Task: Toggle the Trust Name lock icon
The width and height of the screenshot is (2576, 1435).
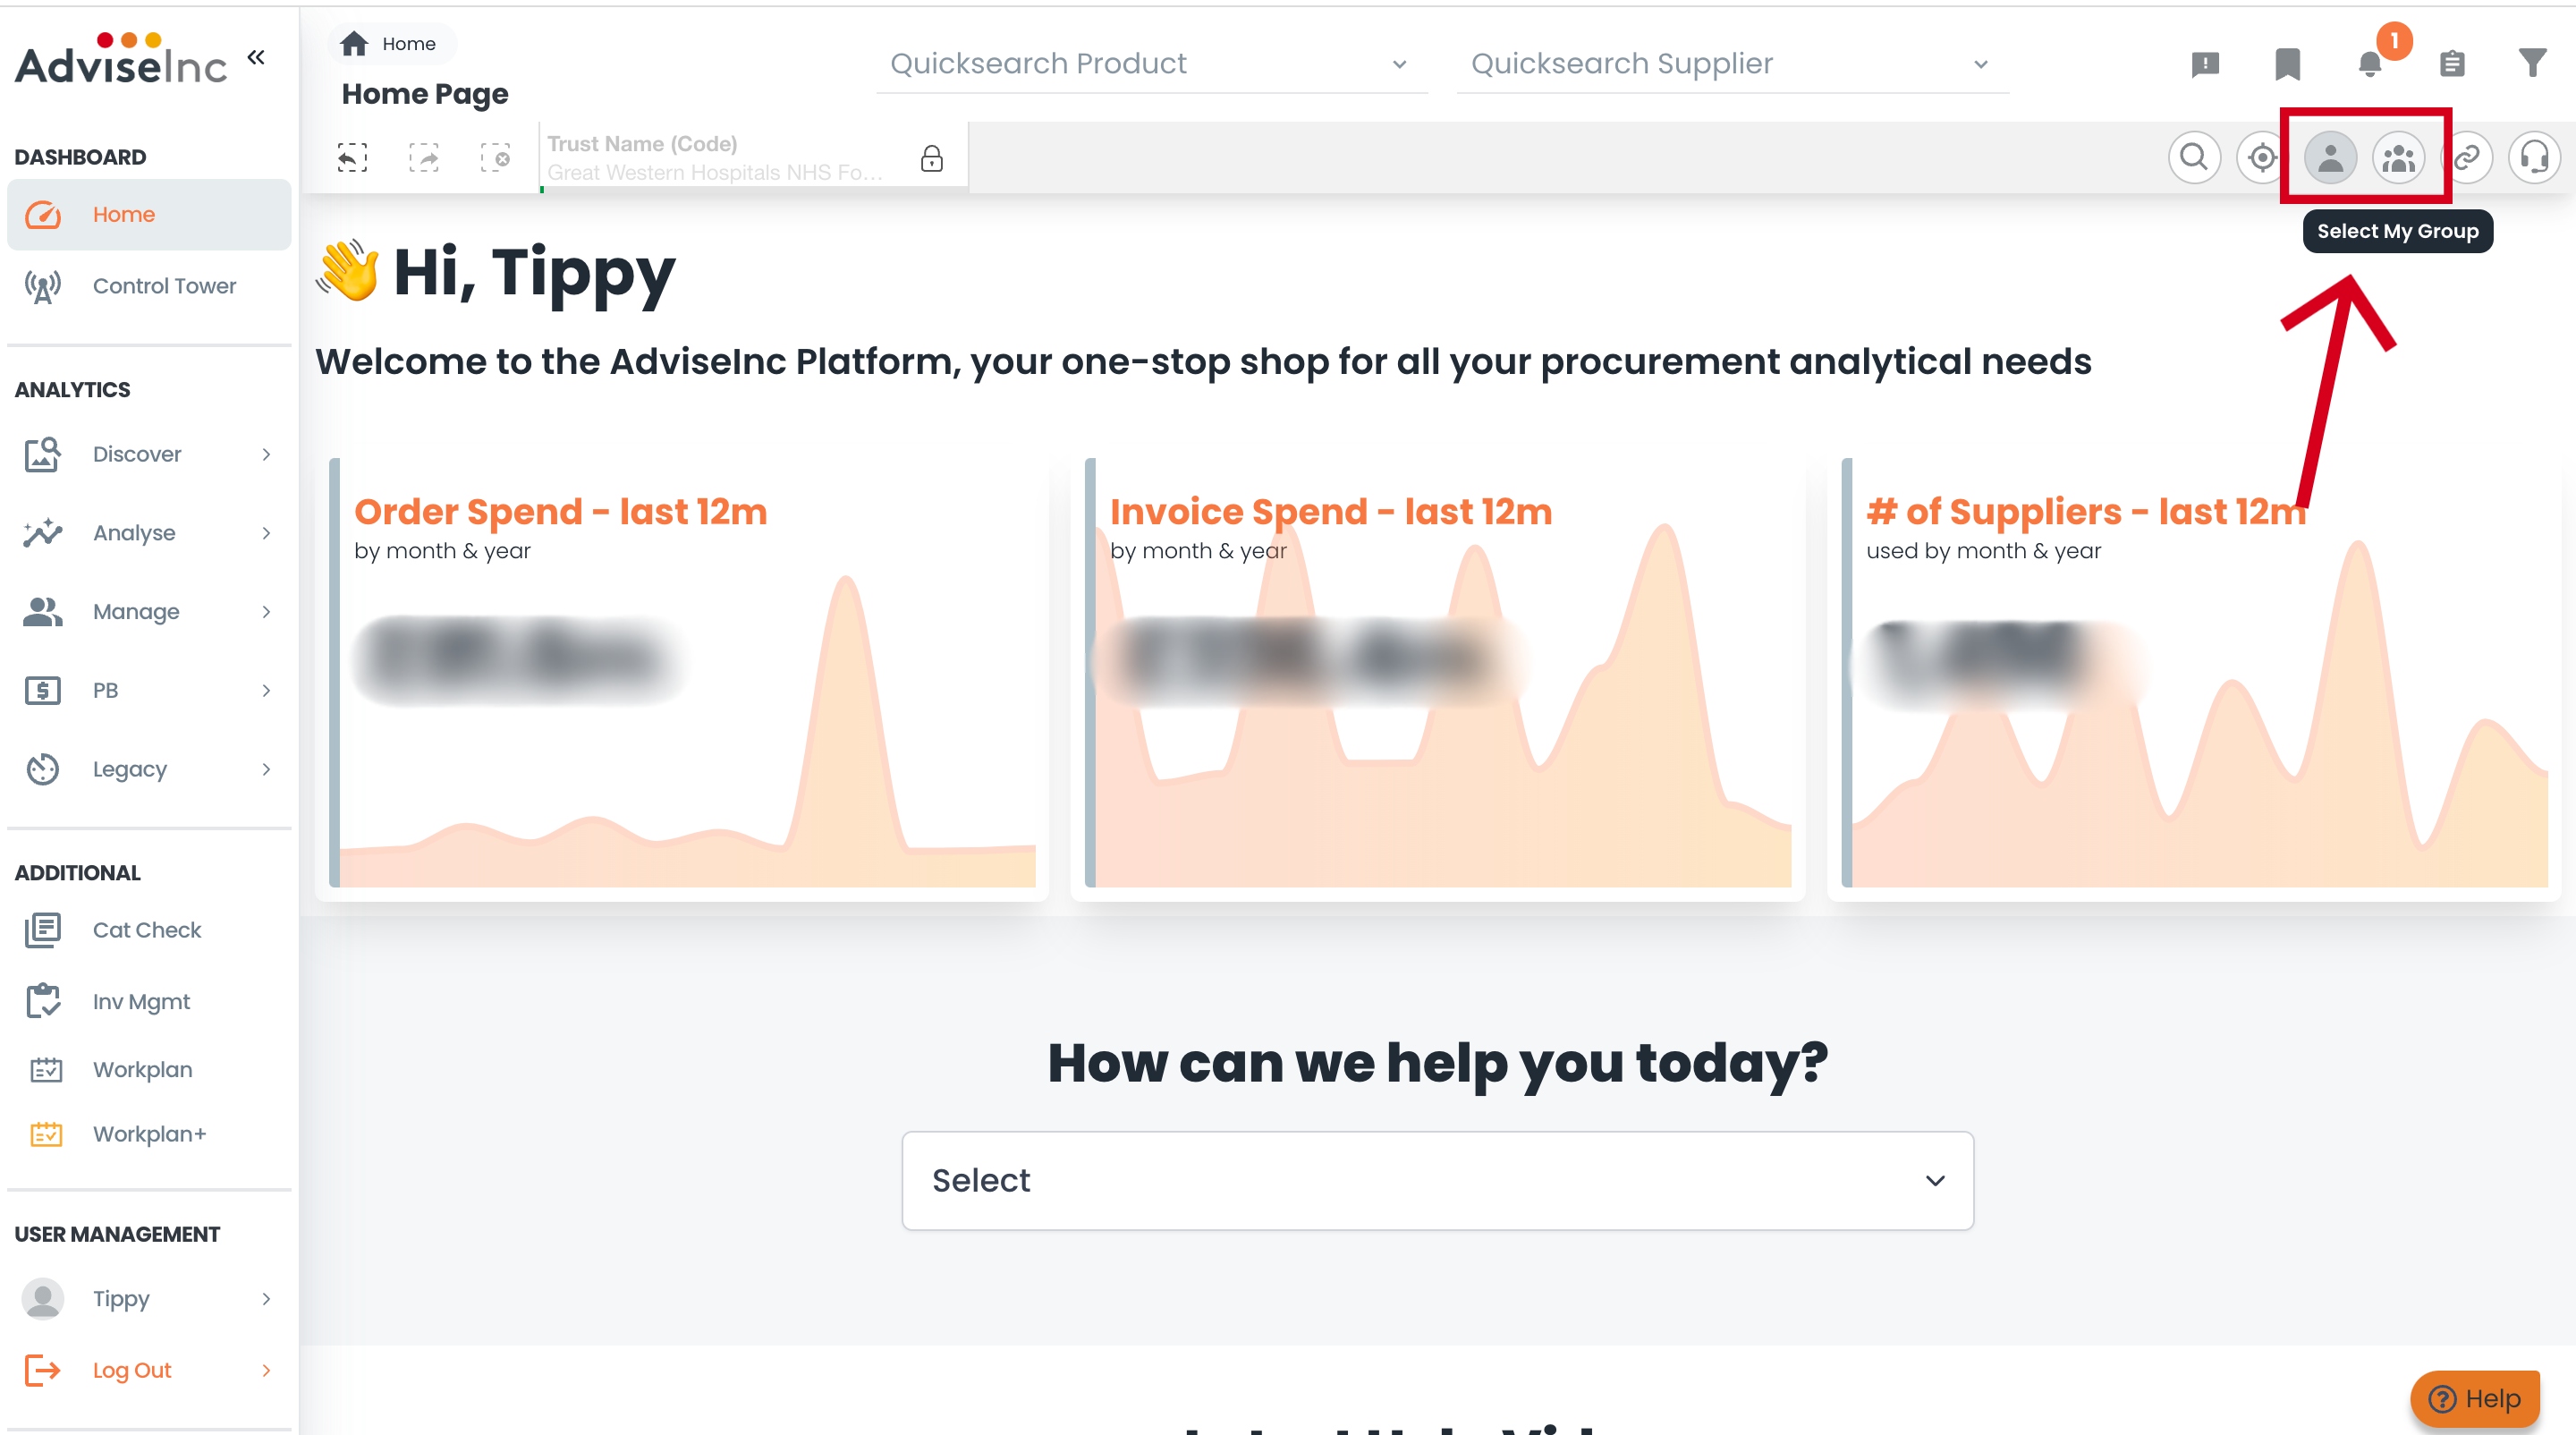Action: [931, 158]
